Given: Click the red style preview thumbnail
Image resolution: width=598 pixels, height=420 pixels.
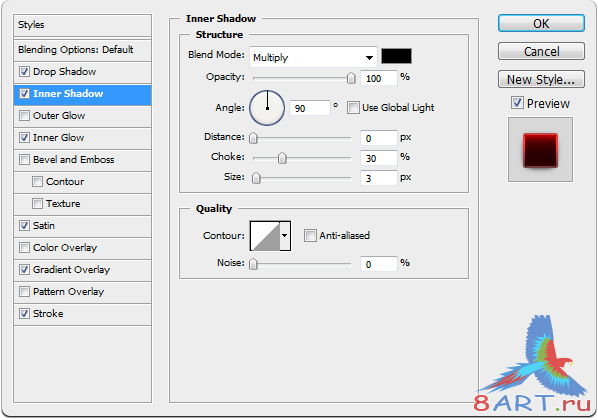Looking at the screenshot, I should [x=540, y=150].
